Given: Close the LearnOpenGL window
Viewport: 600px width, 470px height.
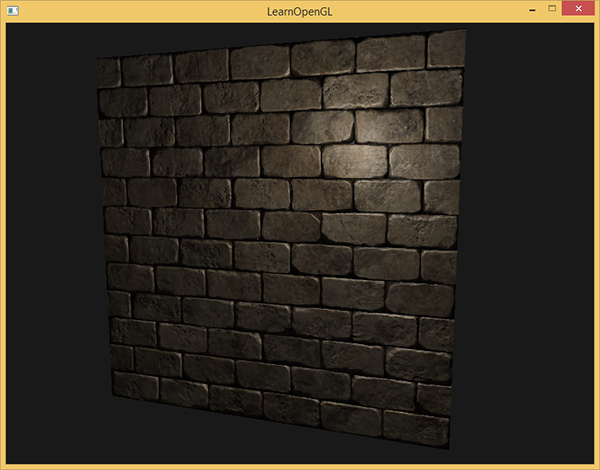Looking at the screenshot, I should pos(578,9).
